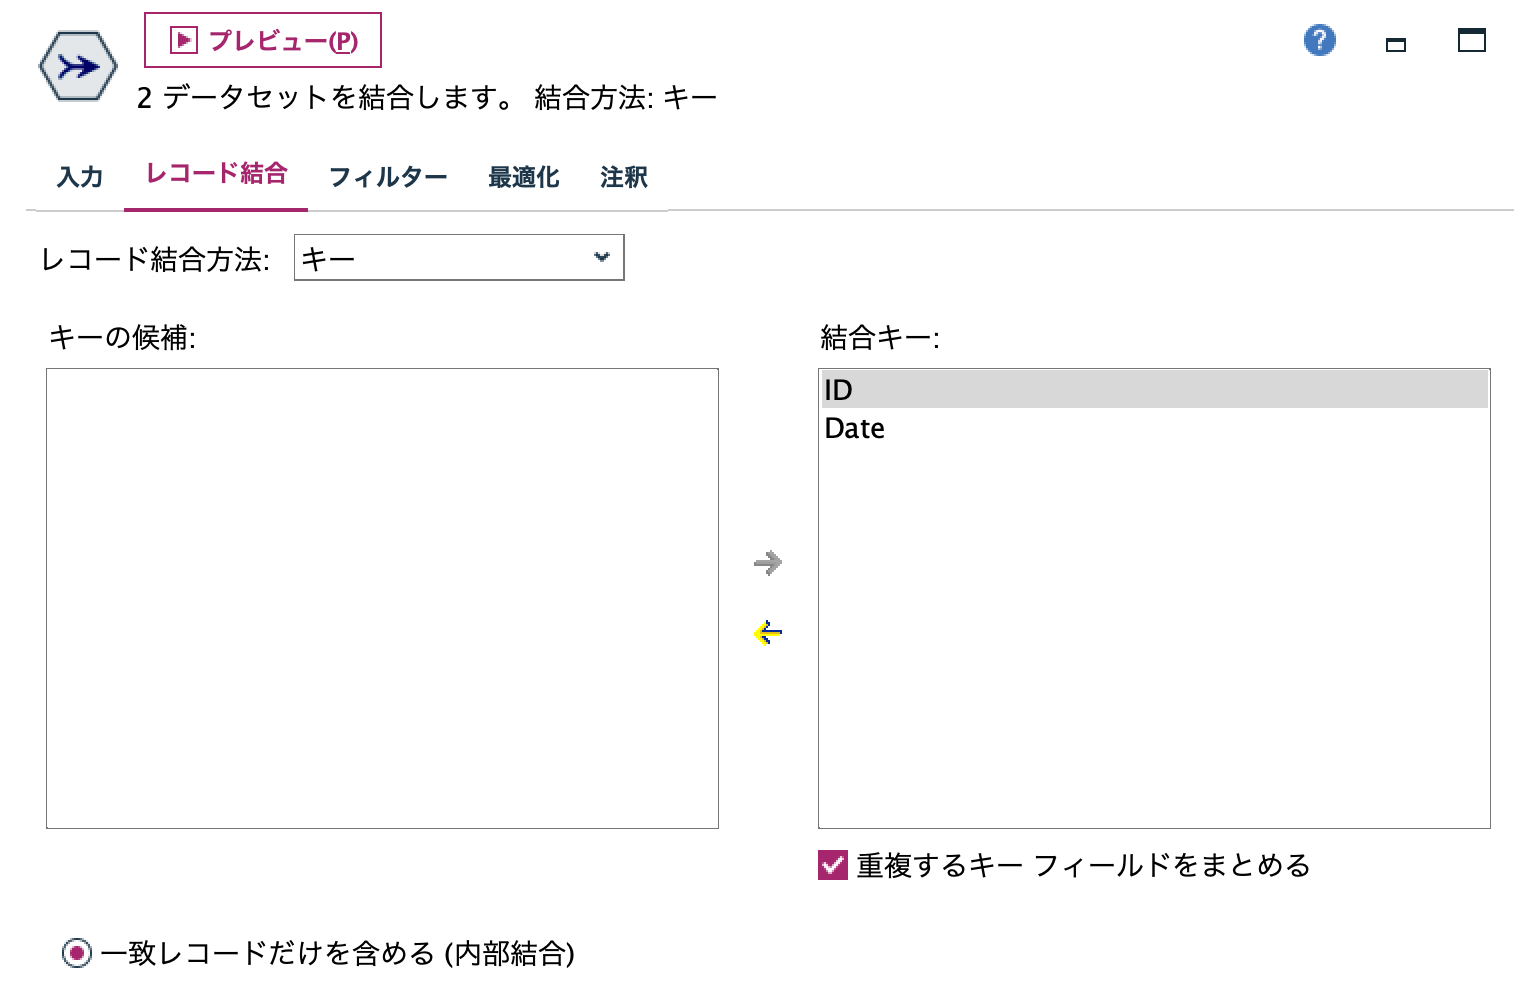Click the collapse dialog icon near top right
Image resolution: width=1540 pixels, height=988 pixels.
pyautogui.click(x=1396, y=44)
